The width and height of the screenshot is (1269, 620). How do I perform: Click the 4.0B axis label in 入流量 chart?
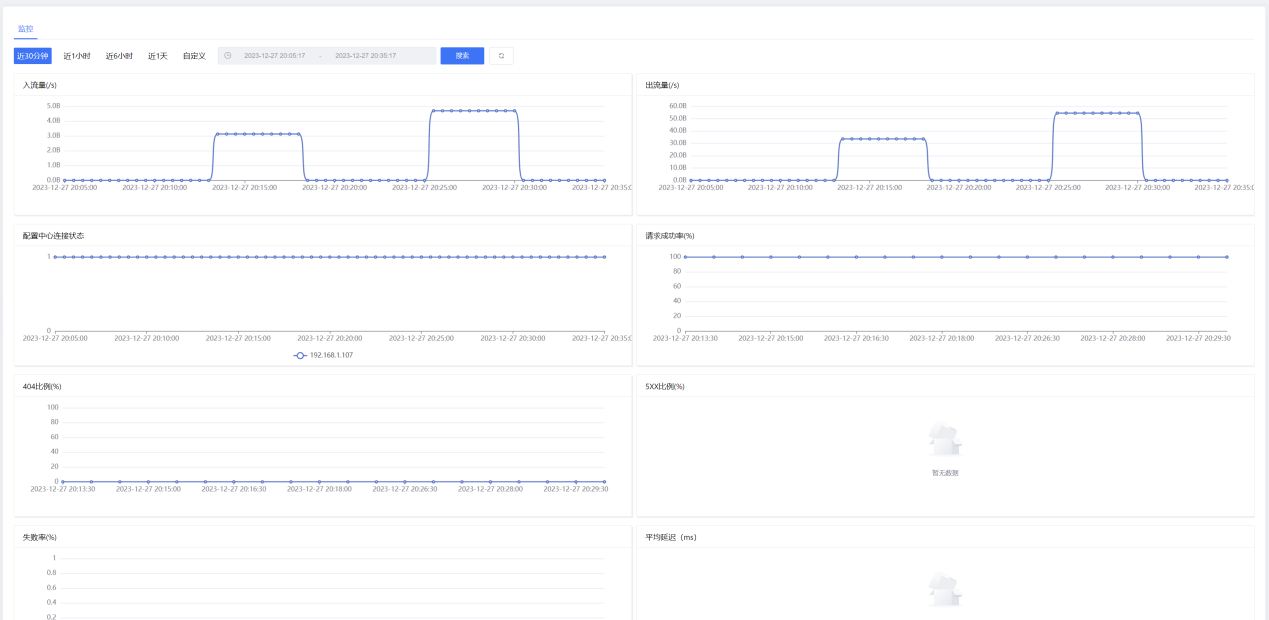(54, 120)
